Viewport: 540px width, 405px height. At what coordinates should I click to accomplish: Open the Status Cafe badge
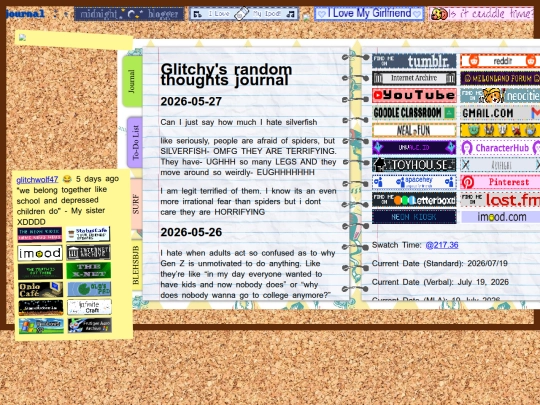[89, 235]
